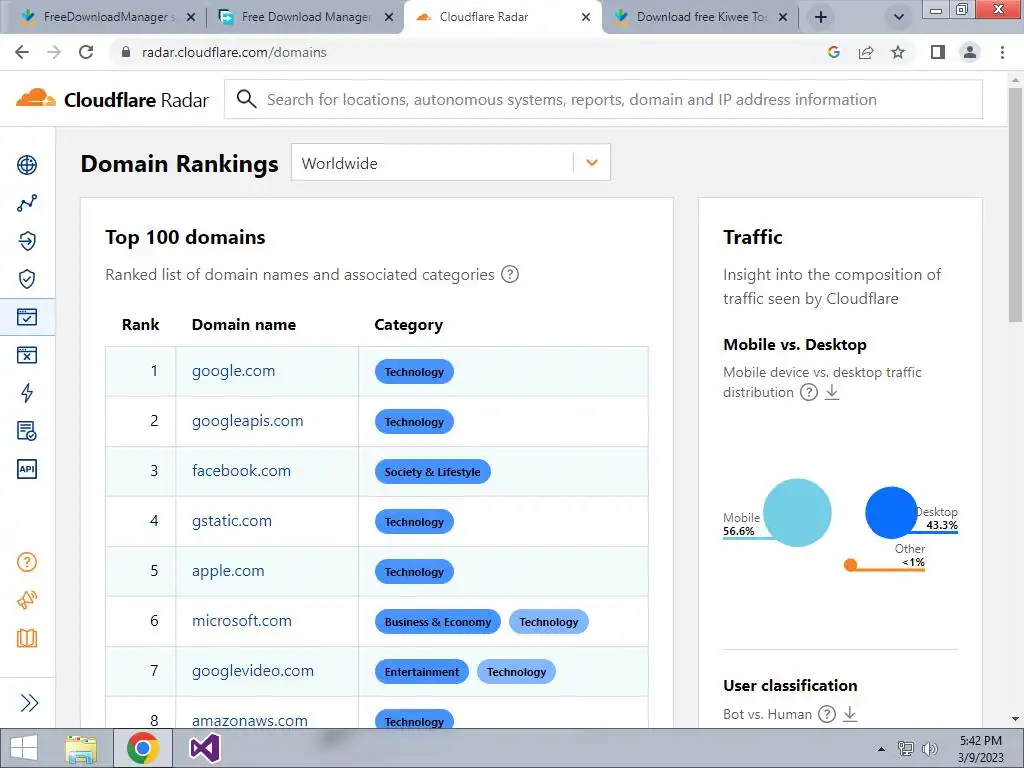
Task: Click the orange Other dot in chart
Action: [x=850, y=565]
